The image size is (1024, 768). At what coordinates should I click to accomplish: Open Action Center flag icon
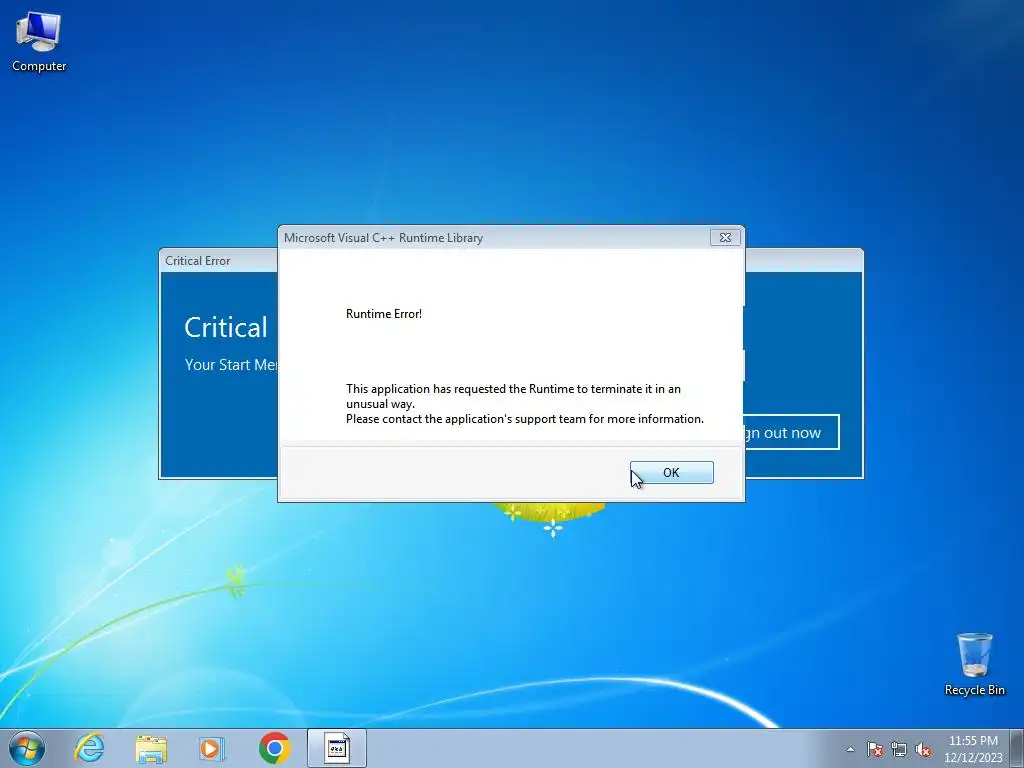[874, 749]
